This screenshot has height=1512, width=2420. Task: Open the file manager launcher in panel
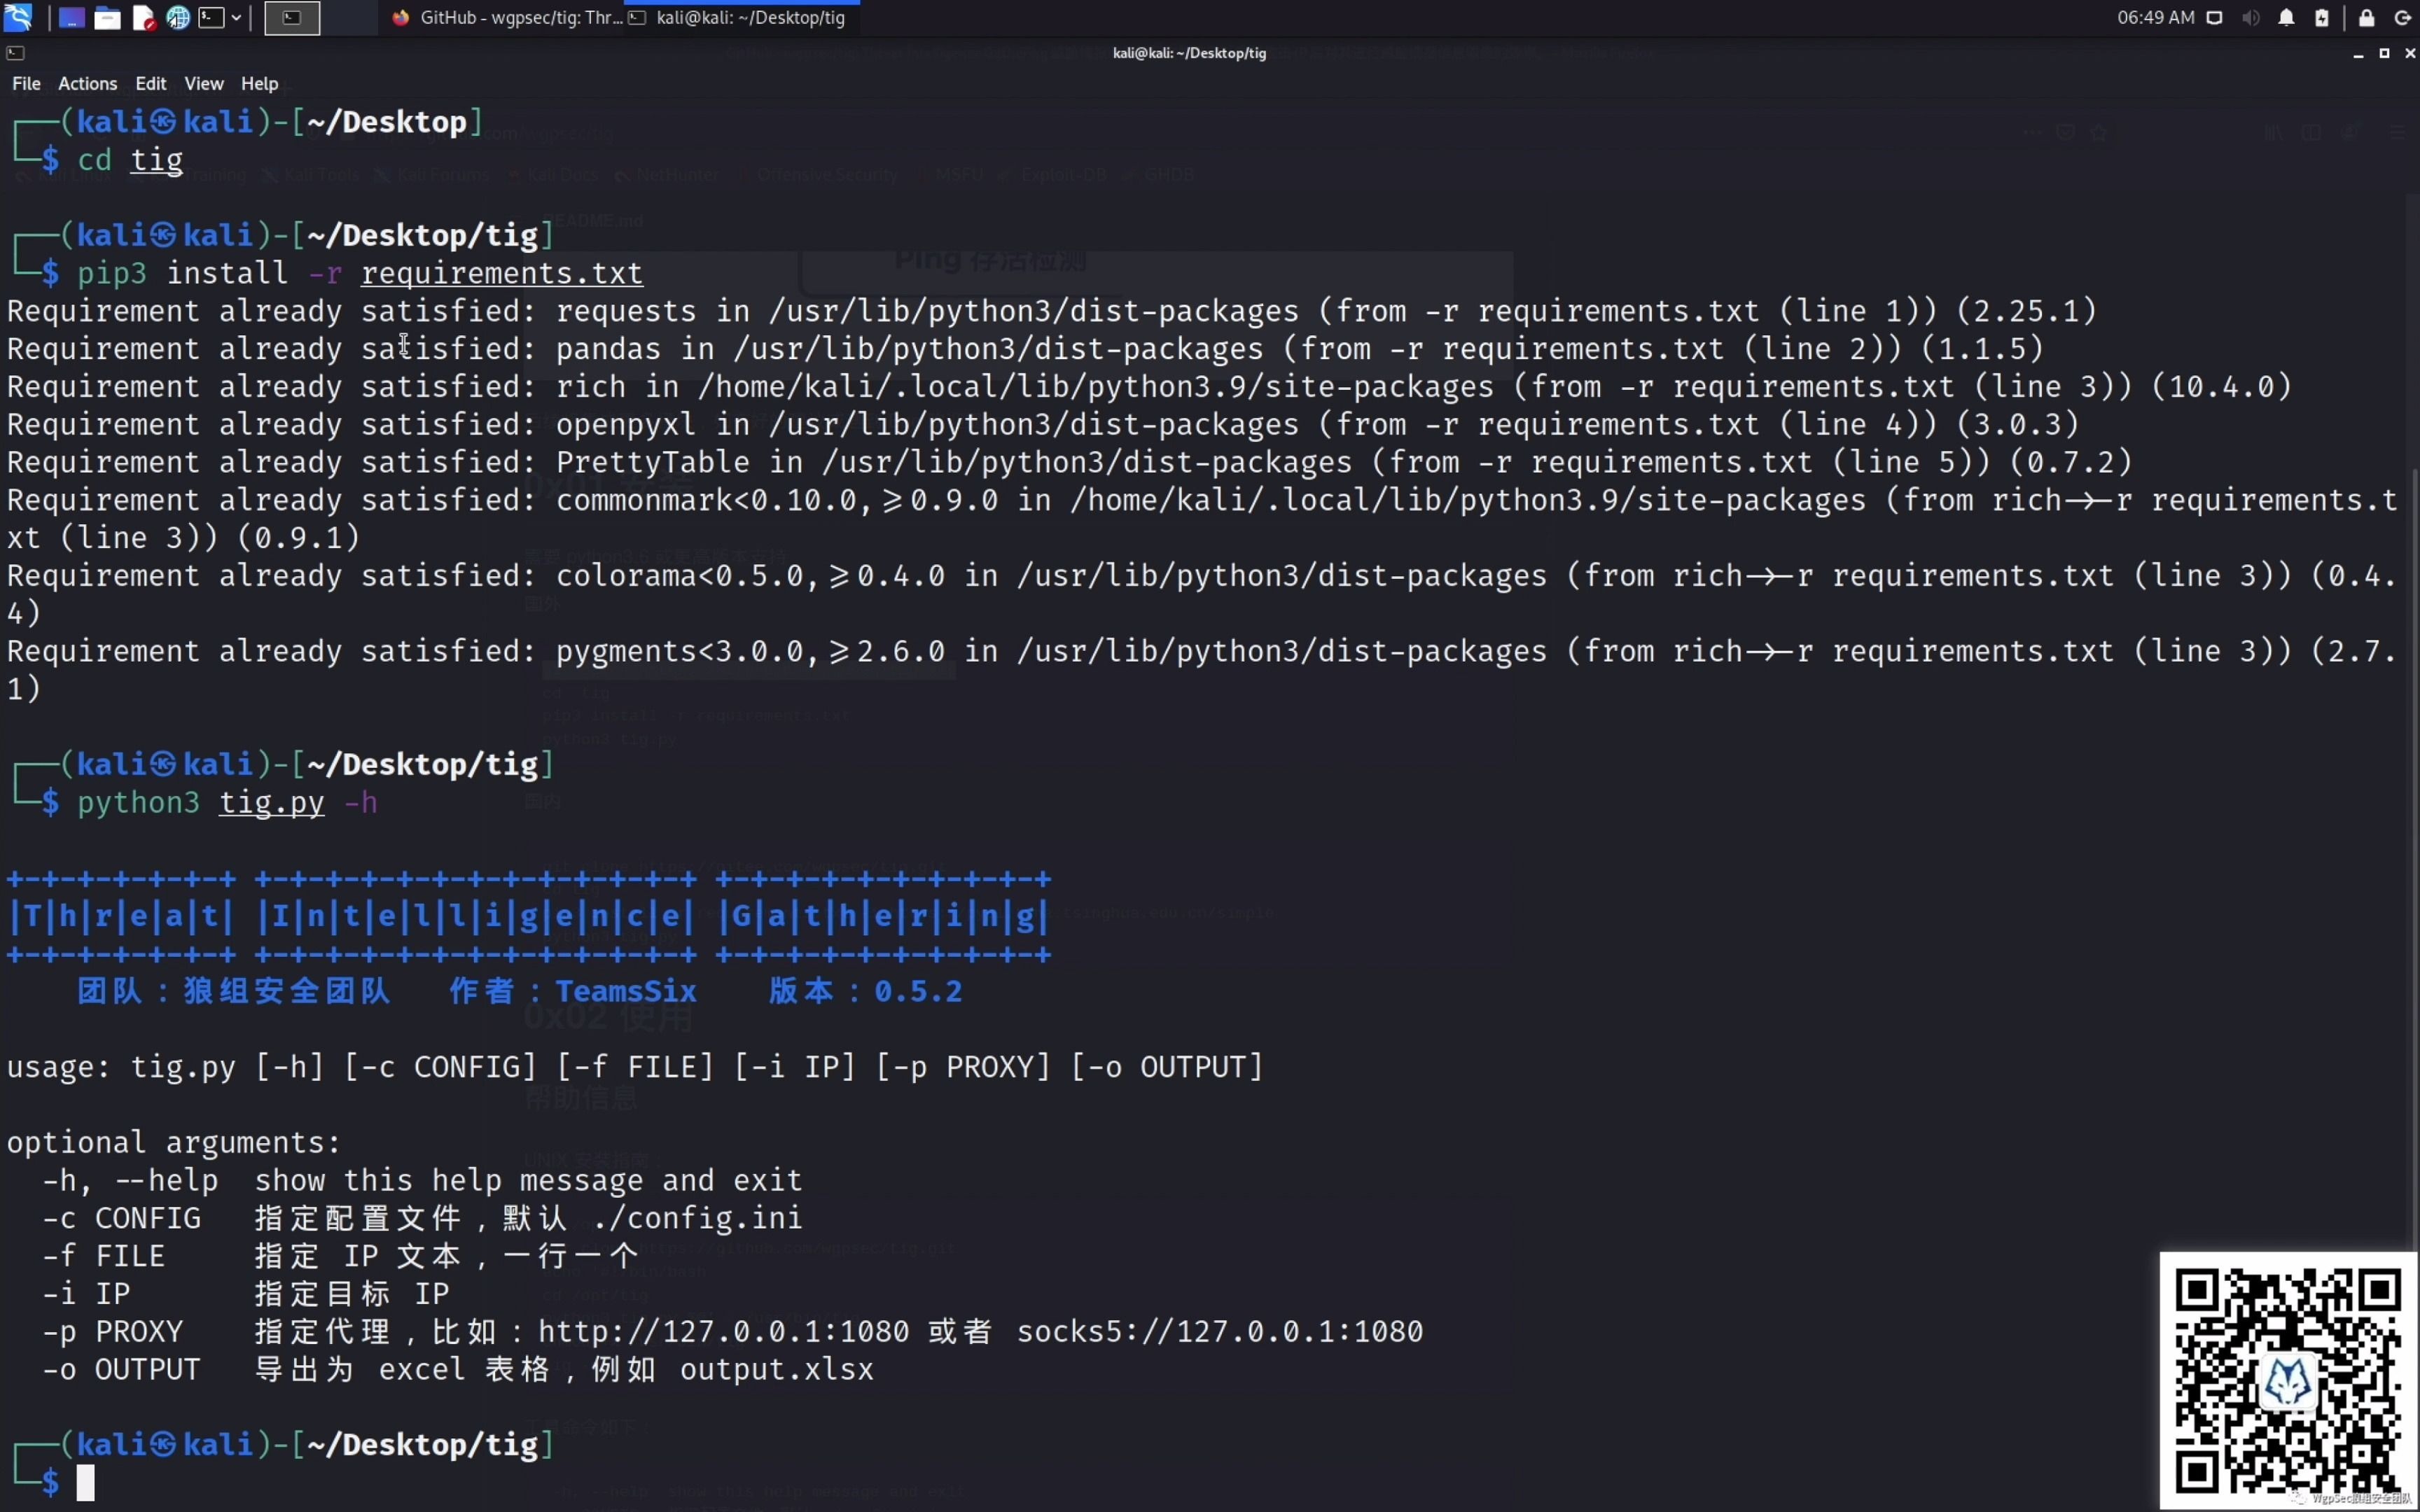[107, 17]
